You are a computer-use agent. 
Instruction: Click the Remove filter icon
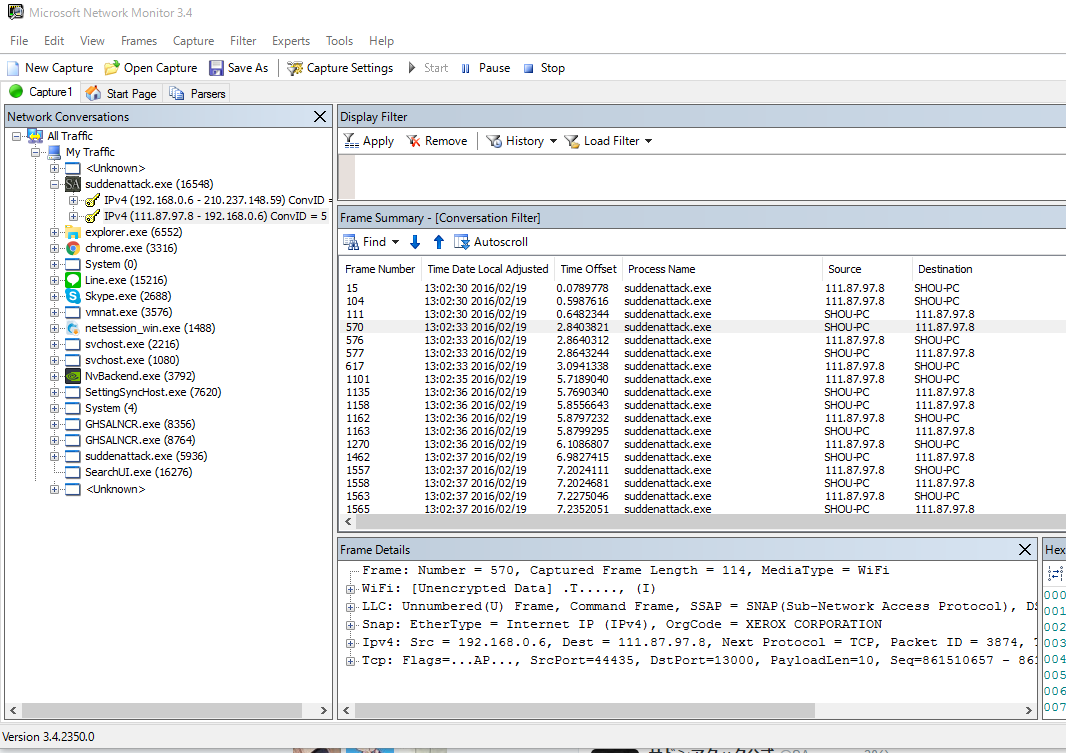click(413, 141)
